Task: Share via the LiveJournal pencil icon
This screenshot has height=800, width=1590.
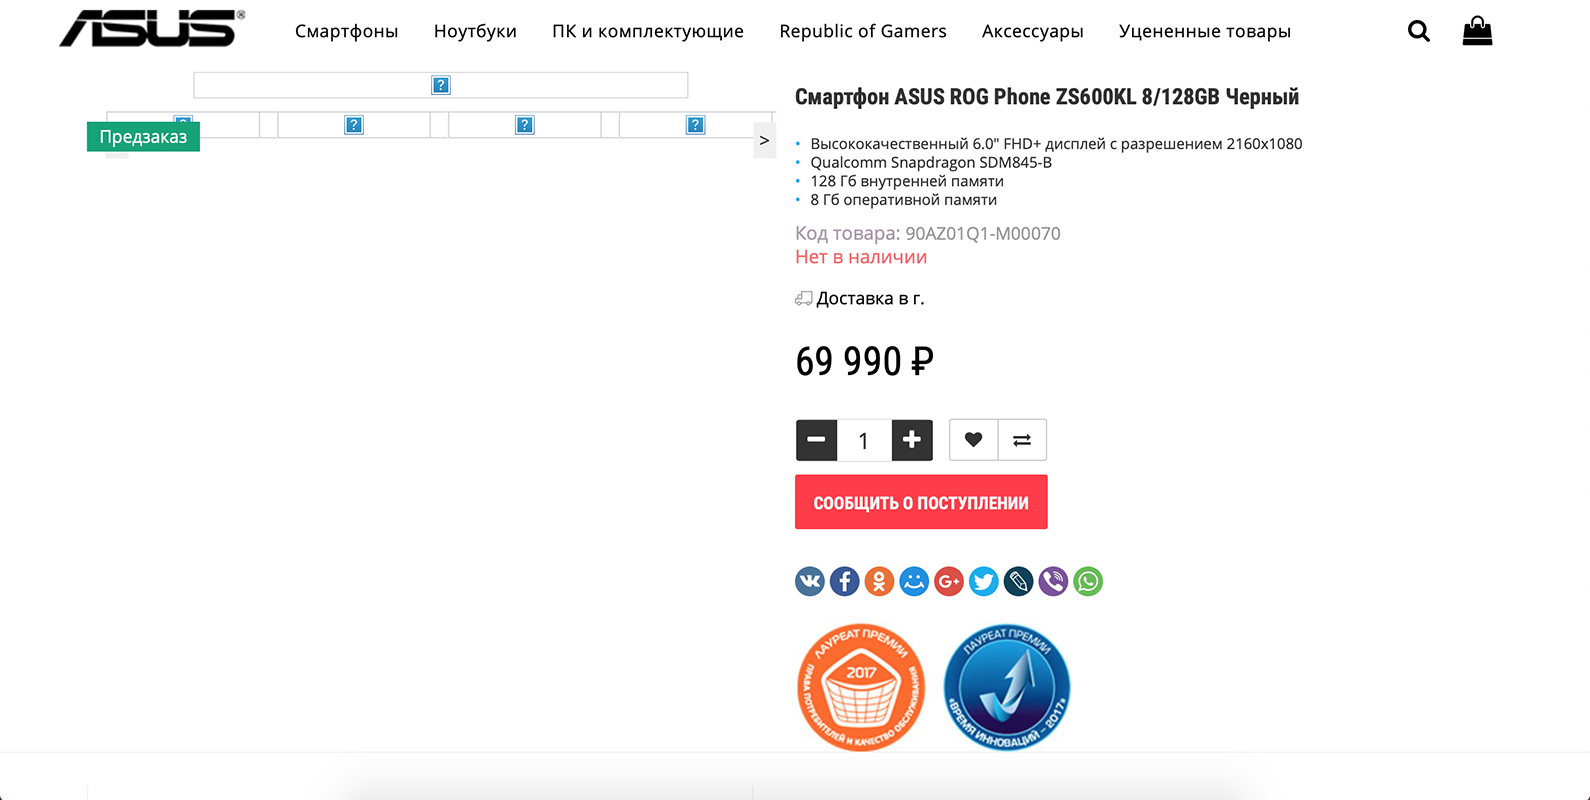Action: click(x=1018, y=581)
